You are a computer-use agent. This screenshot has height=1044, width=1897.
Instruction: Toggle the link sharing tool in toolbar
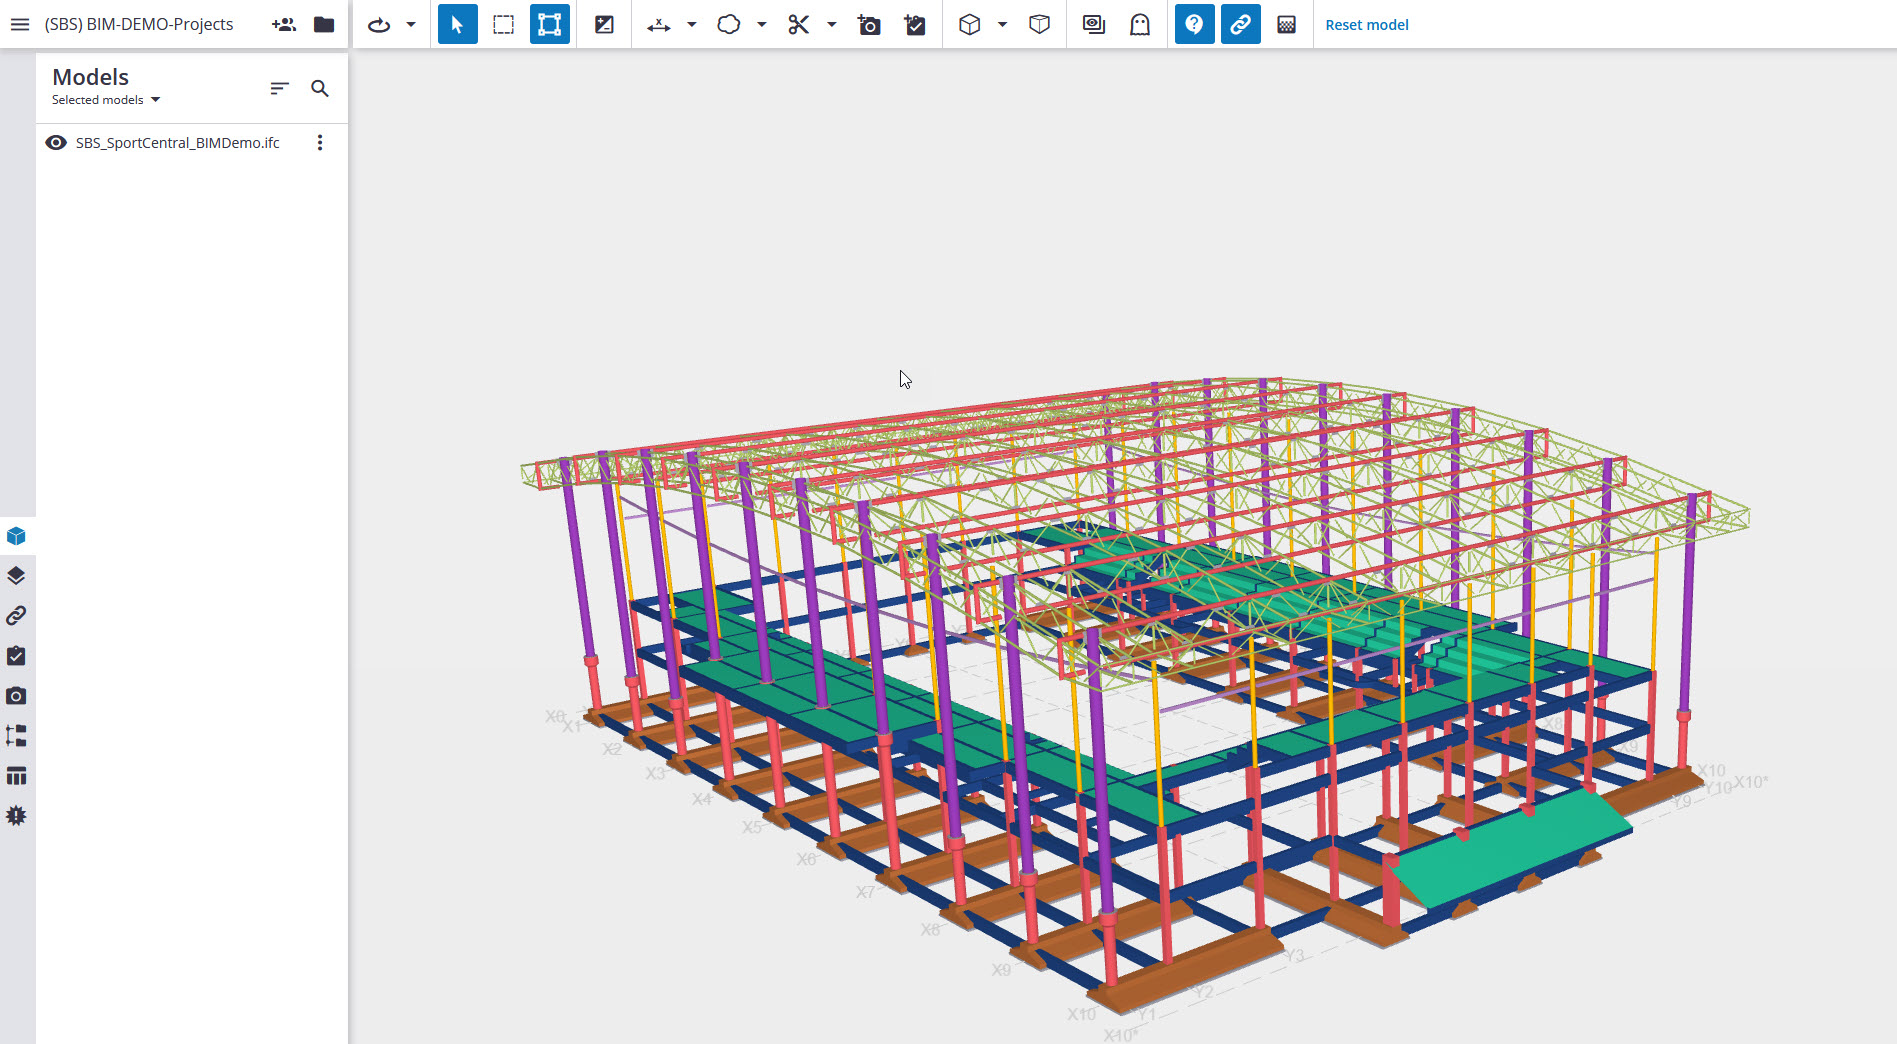(x=1240, y=24)
